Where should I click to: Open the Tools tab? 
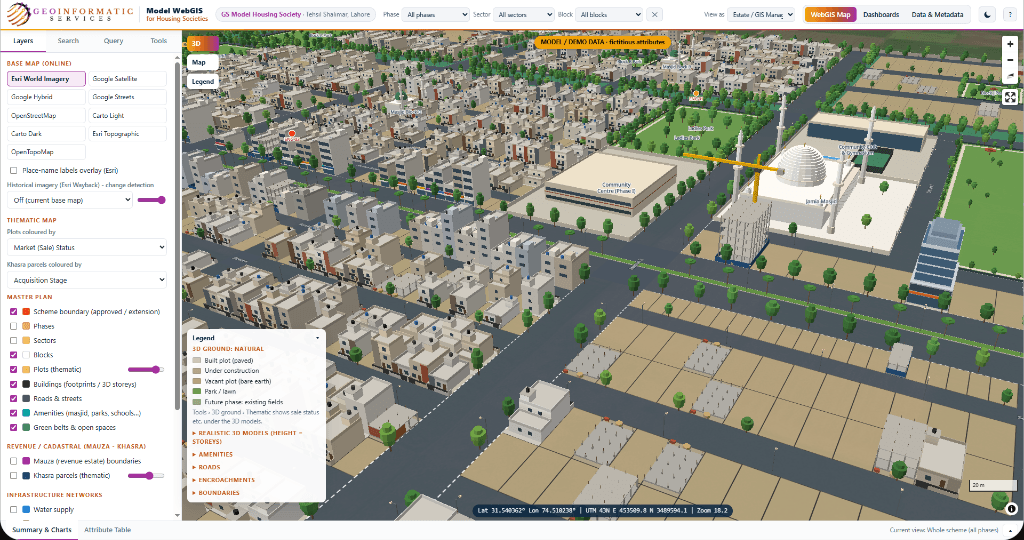(x=159, y=40)
